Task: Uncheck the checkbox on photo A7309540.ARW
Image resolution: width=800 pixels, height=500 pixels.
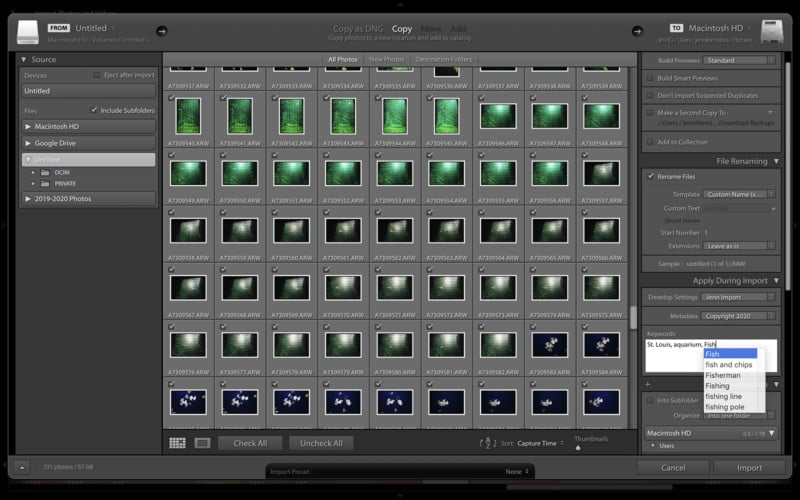Action: pos(171,97)
